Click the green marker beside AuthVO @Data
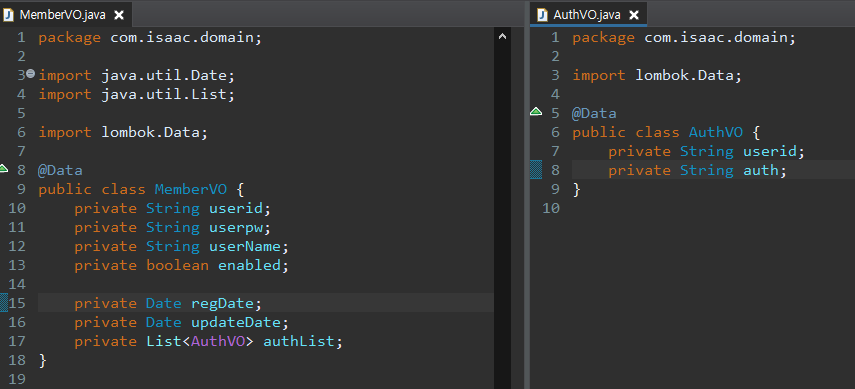The width and height of the screenshot is (855, 389). [536, 112]
